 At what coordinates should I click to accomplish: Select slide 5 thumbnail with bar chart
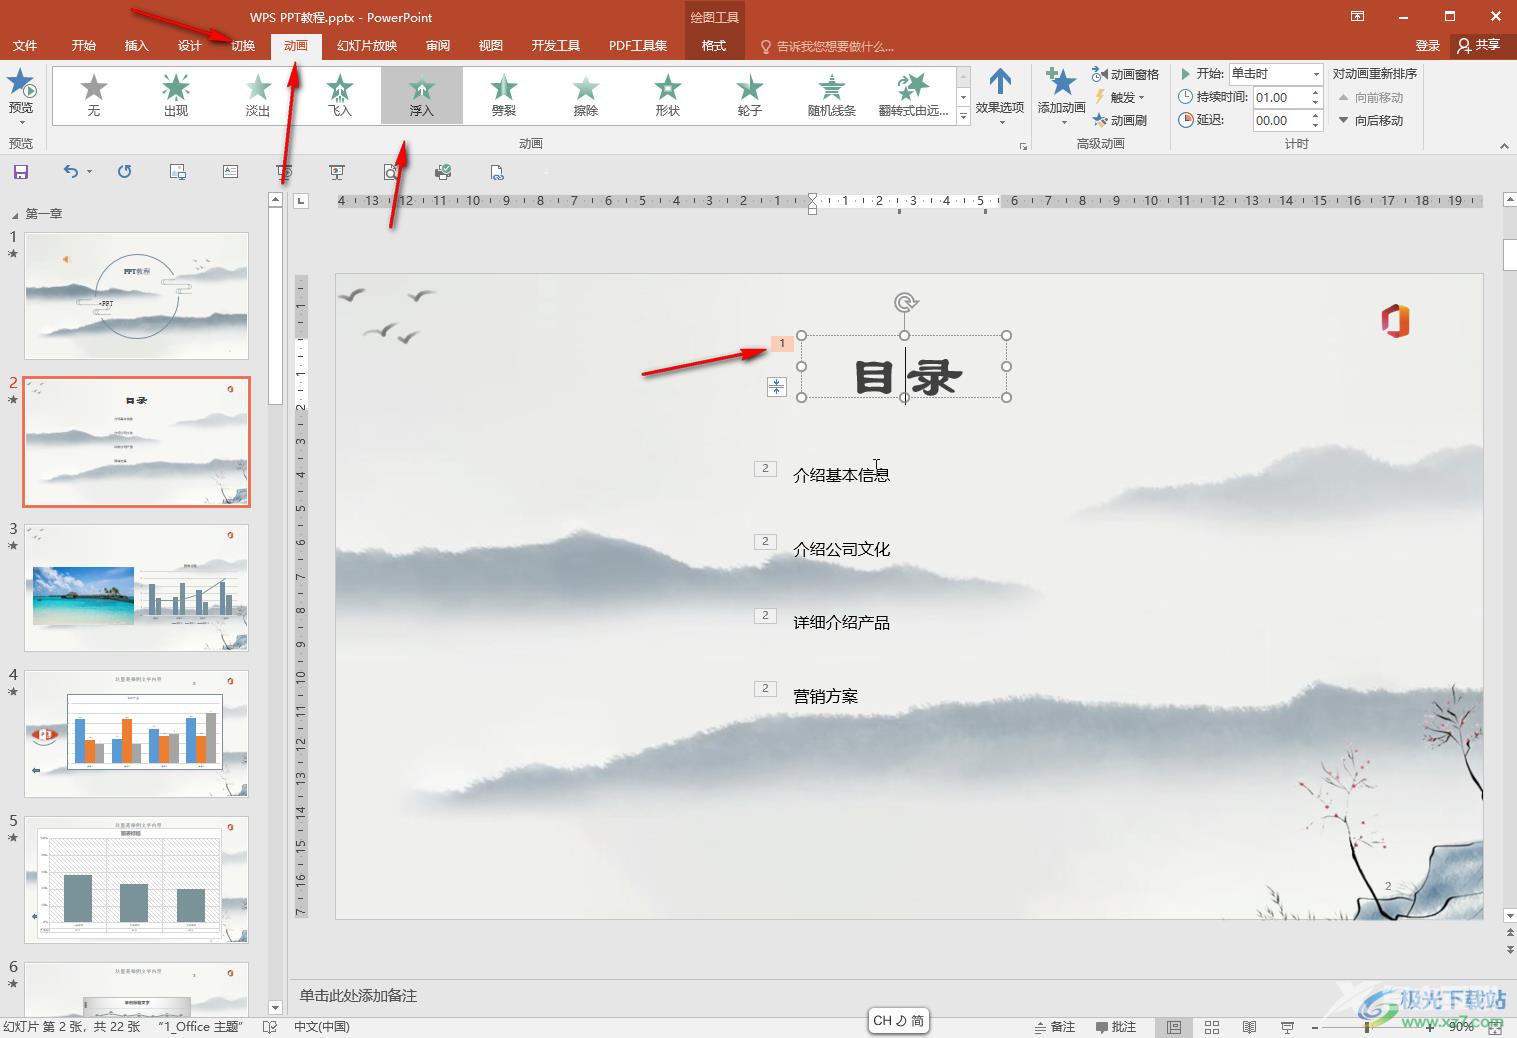pos(136,880)
